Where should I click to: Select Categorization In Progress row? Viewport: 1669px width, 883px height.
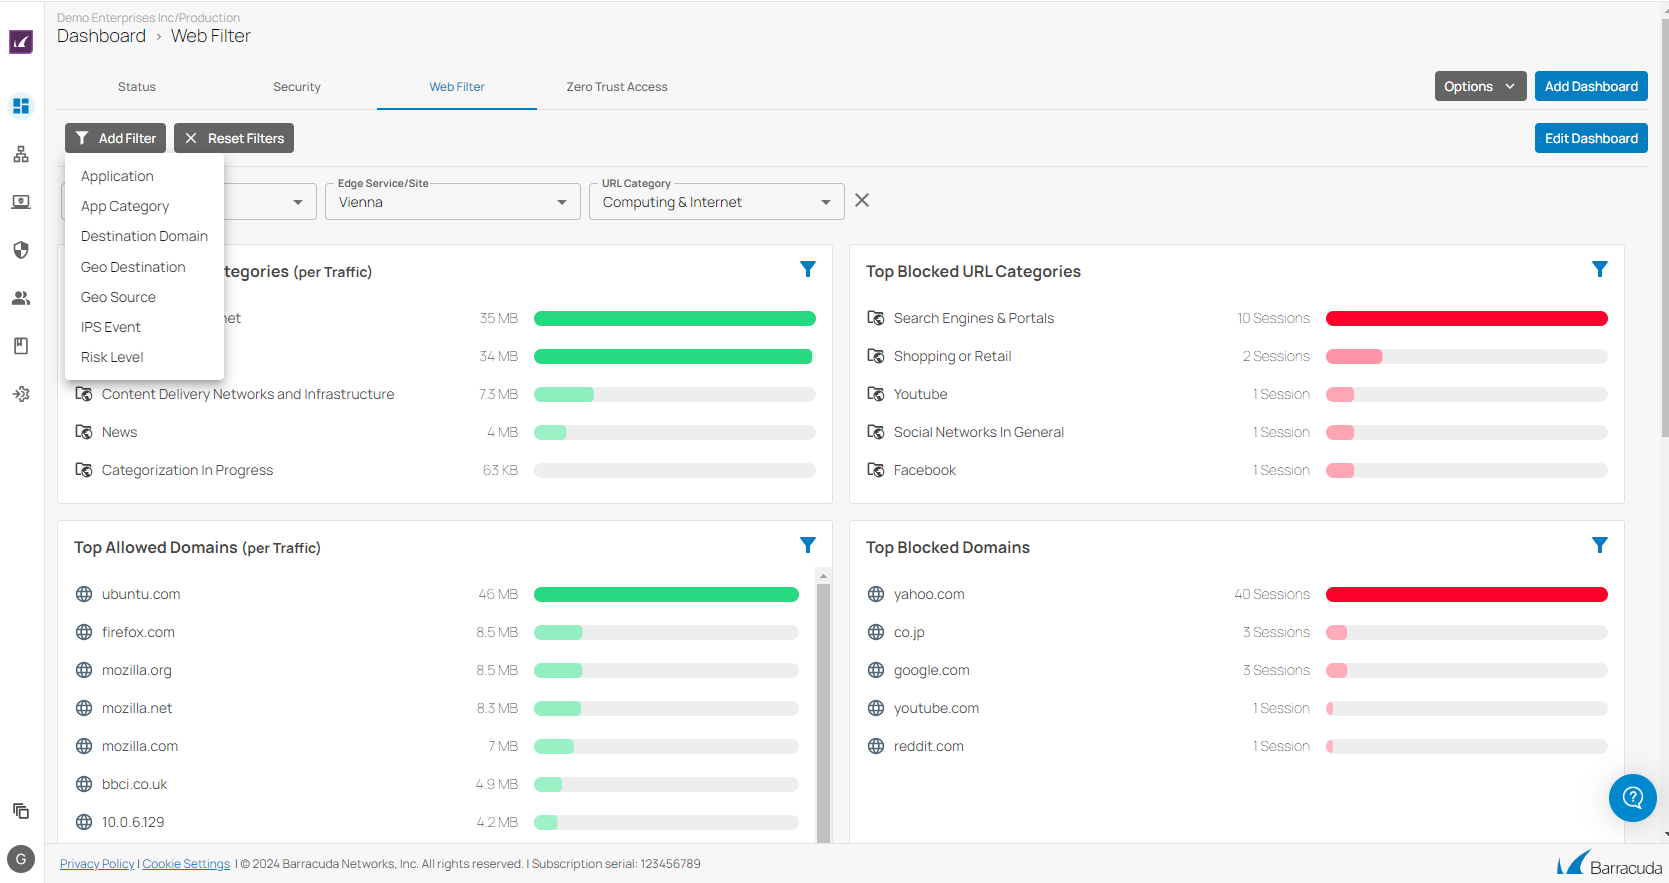(x=445, y=470)
